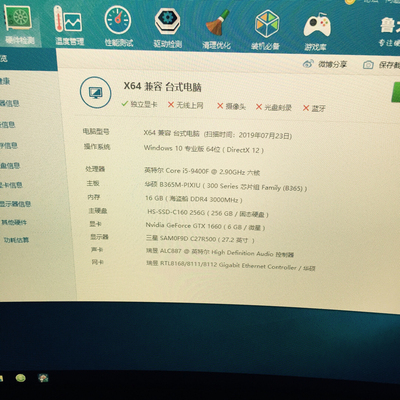Click 英特尔 Core i5-9400F processor value
This screenshot has width=400, height=400.
click(202, 171)
